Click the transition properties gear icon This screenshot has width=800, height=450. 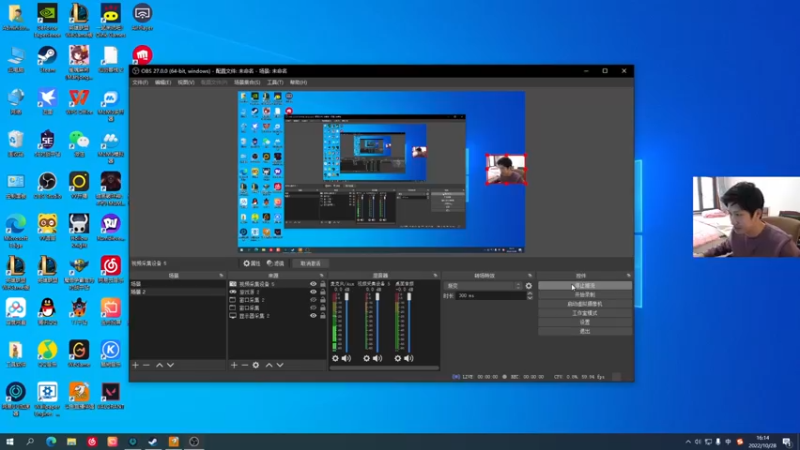529,286
